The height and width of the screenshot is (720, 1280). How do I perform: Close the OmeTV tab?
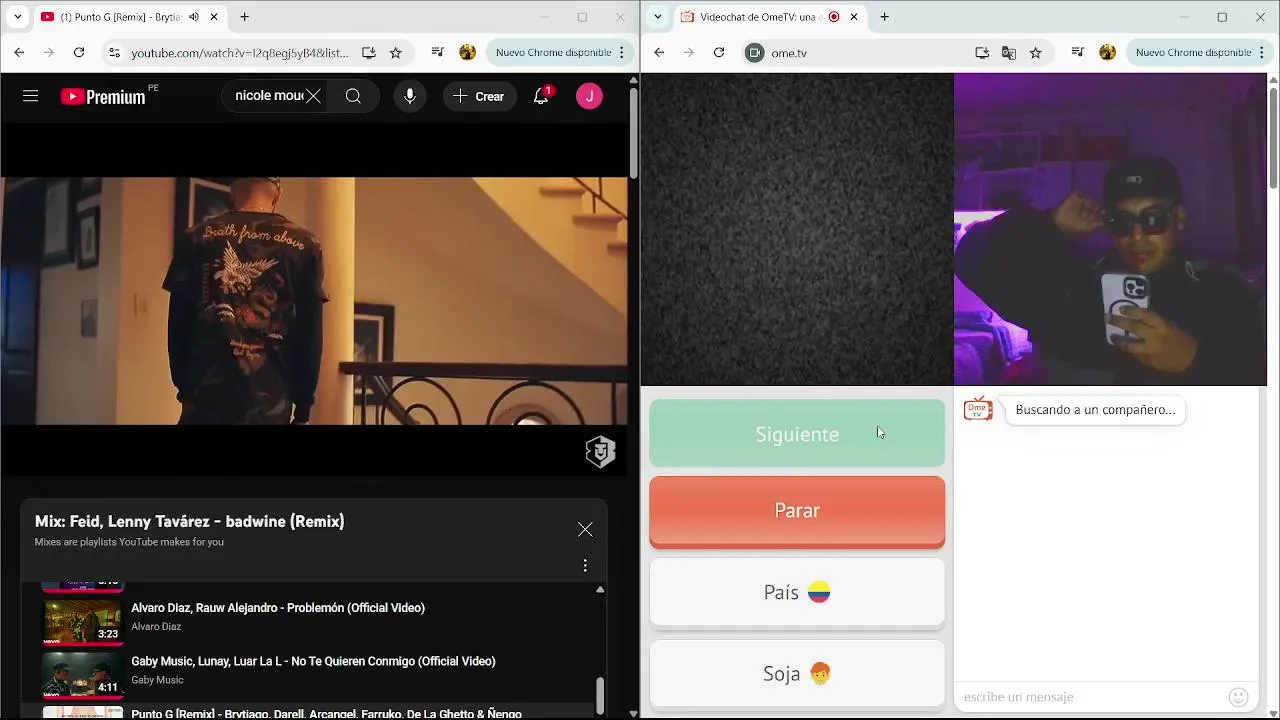pyautogui.click(x=854, y=17)
